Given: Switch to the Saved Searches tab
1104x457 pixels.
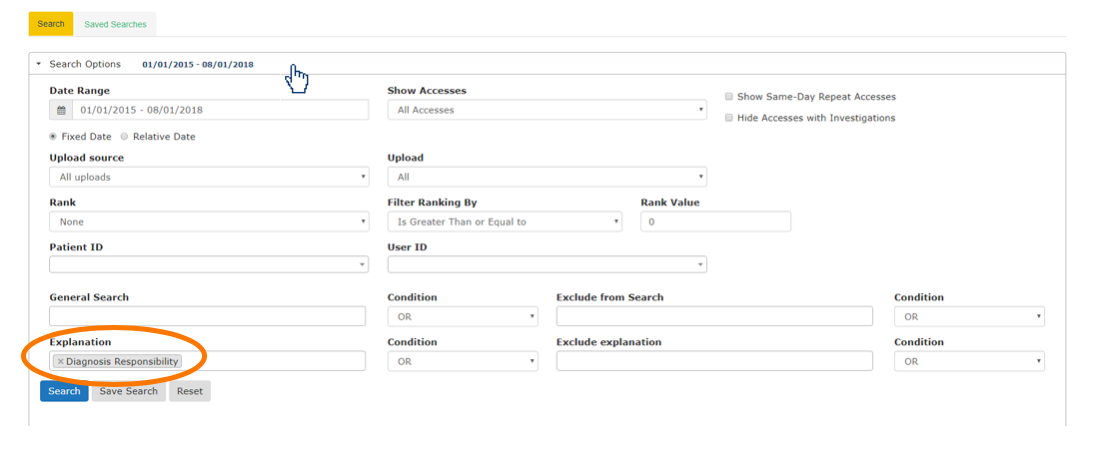Looking at the screenshot, I should click(x=115, y=24).
